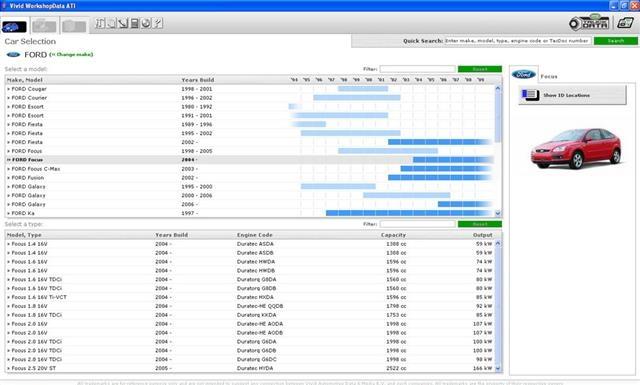This screenshot has height=385, width=640.
Task: Click the Vivid WorkshopData logo icon
Action: 589,23
